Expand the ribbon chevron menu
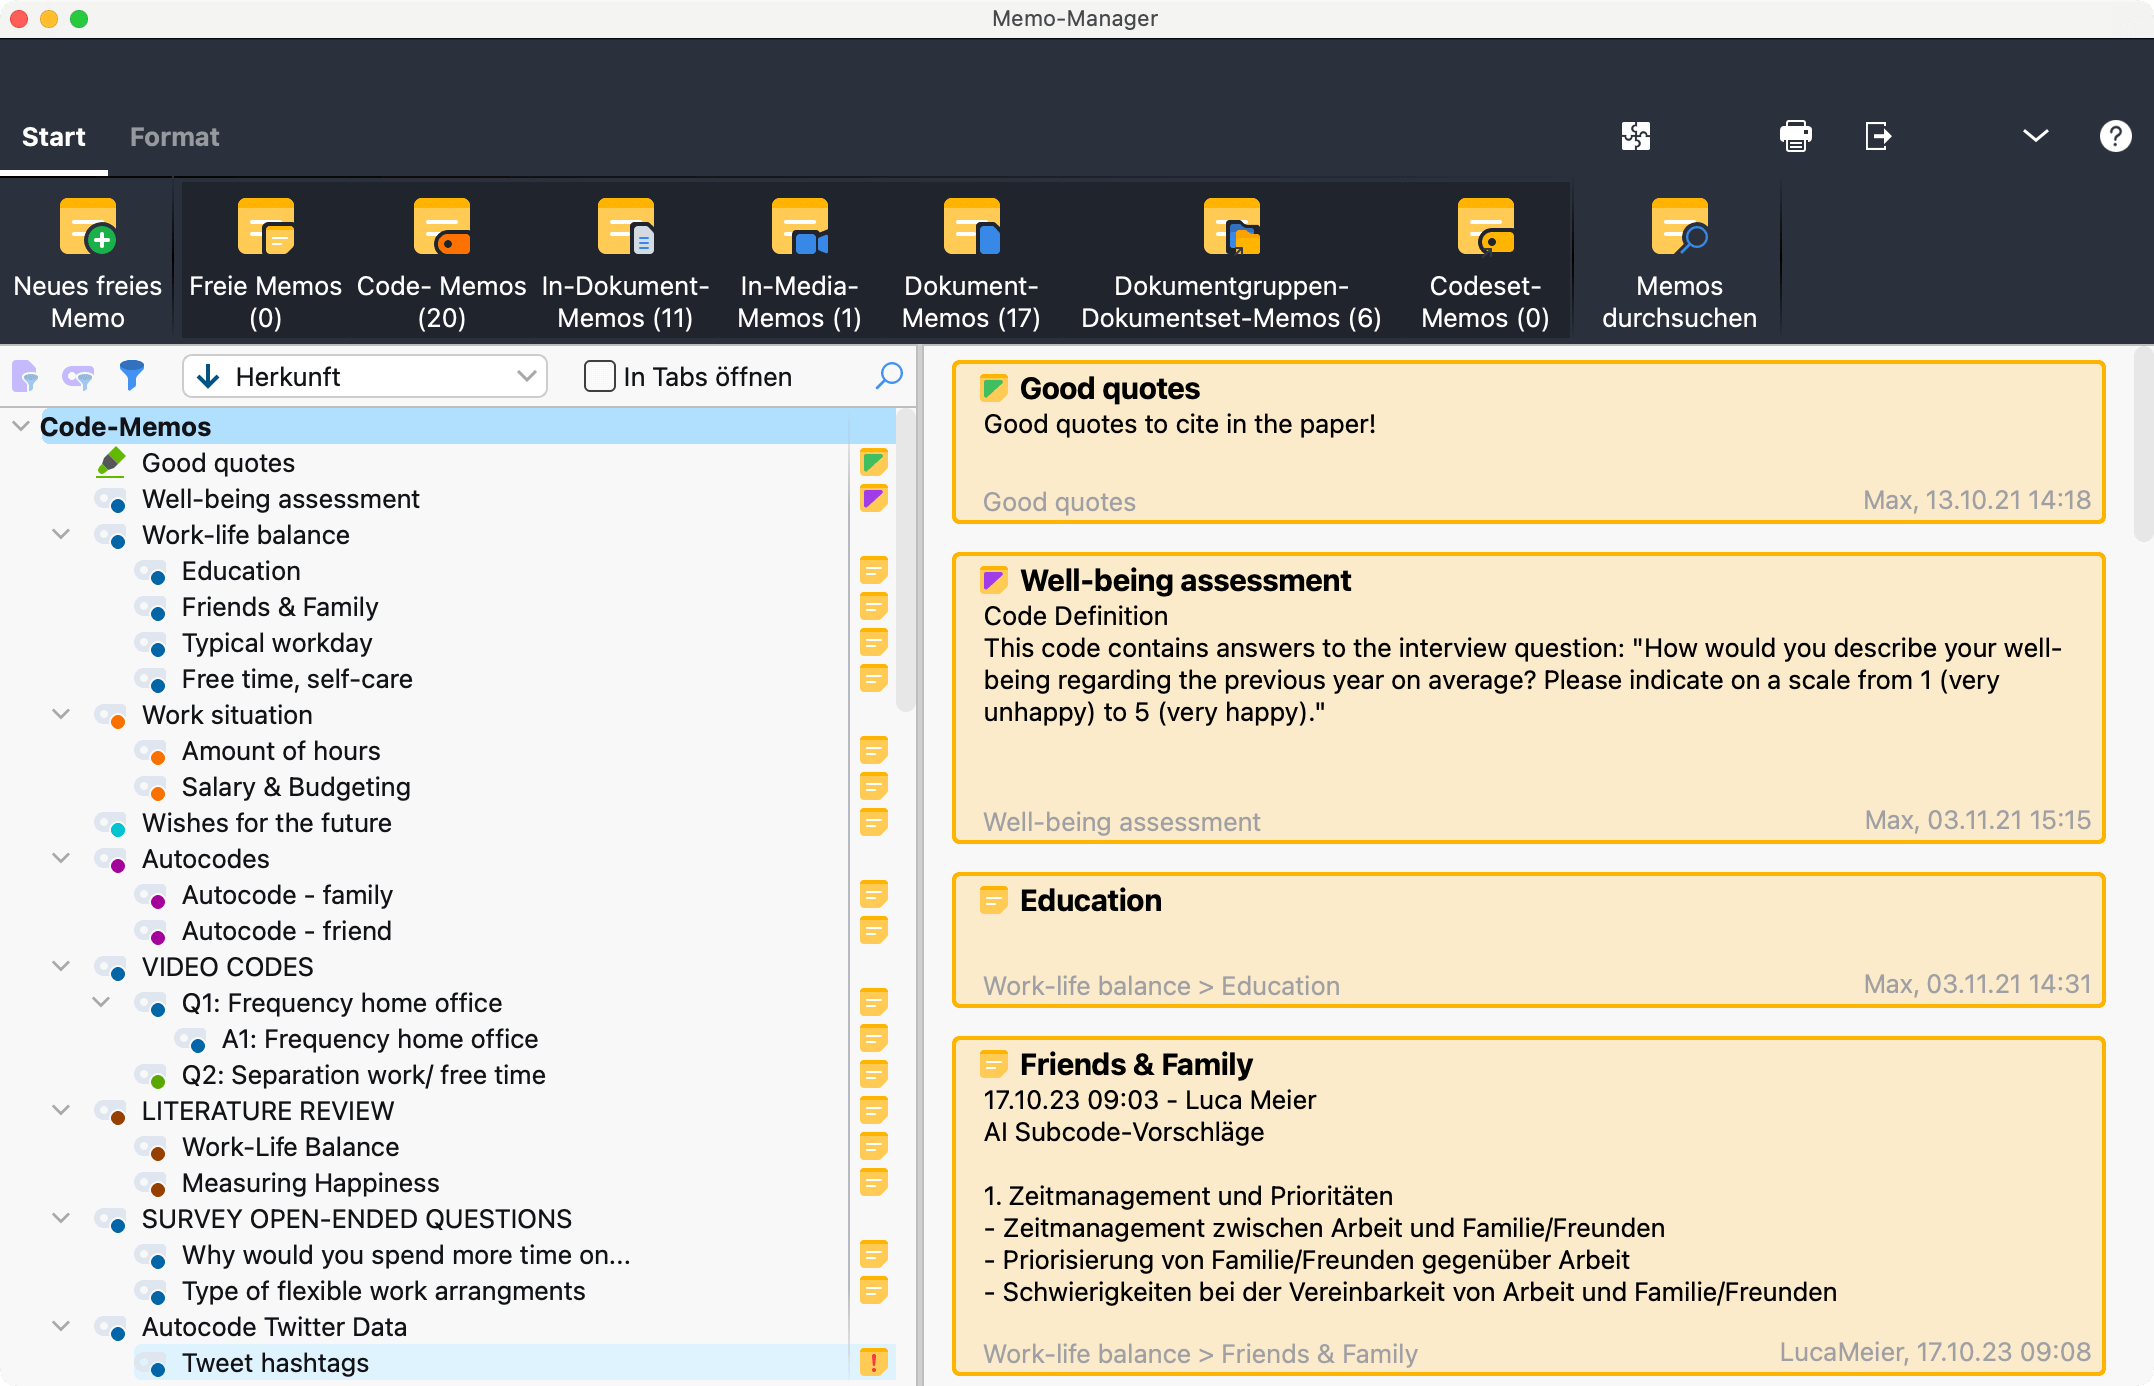The width and height of the screenshot is (2154, 1386). [x=2035, y=136]
